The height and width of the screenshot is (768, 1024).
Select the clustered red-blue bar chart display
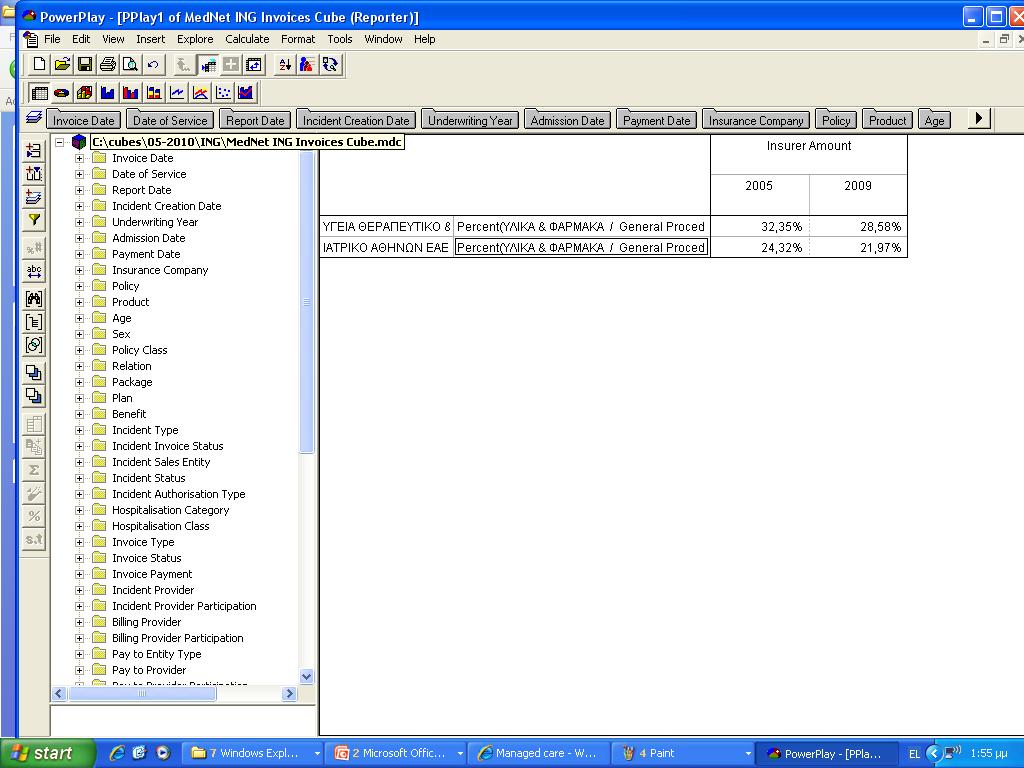(x=131, y=93)
